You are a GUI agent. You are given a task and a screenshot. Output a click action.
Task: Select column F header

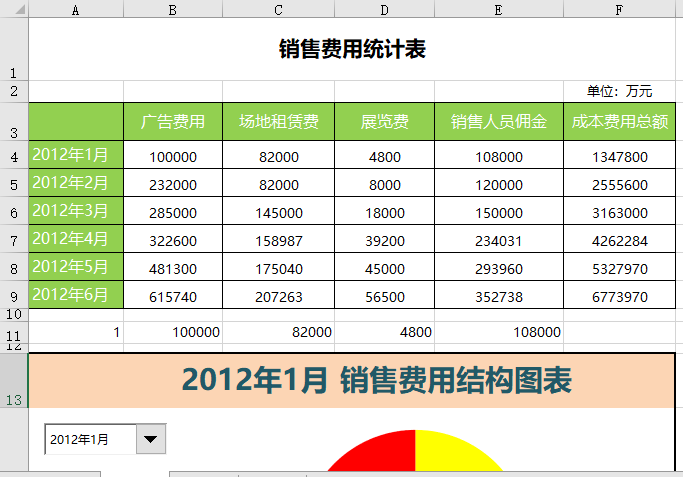tap(619, 9)
